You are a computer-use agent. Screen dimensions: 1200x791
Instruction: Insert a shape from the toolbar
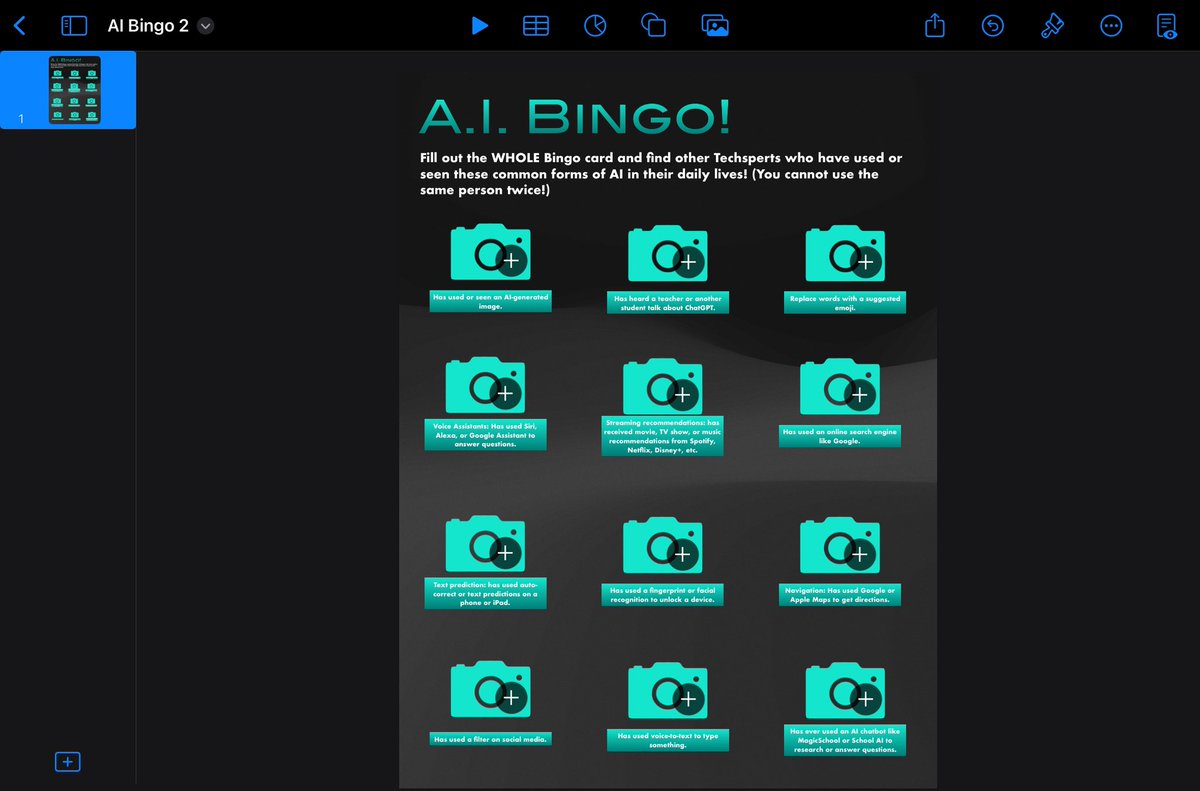654,26
